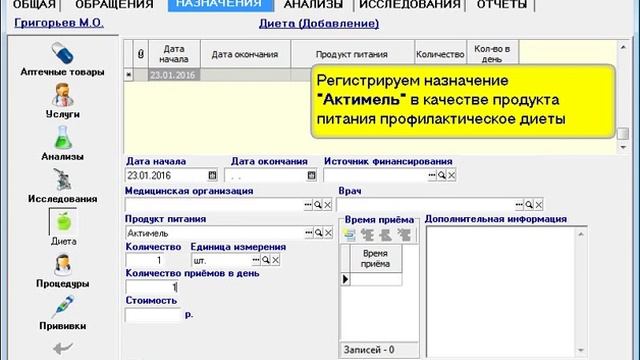Image resolution: width=640 pixels, height=360 pixels.
Task: Clear Источник финансирования field with X
Action: [451, 176]
